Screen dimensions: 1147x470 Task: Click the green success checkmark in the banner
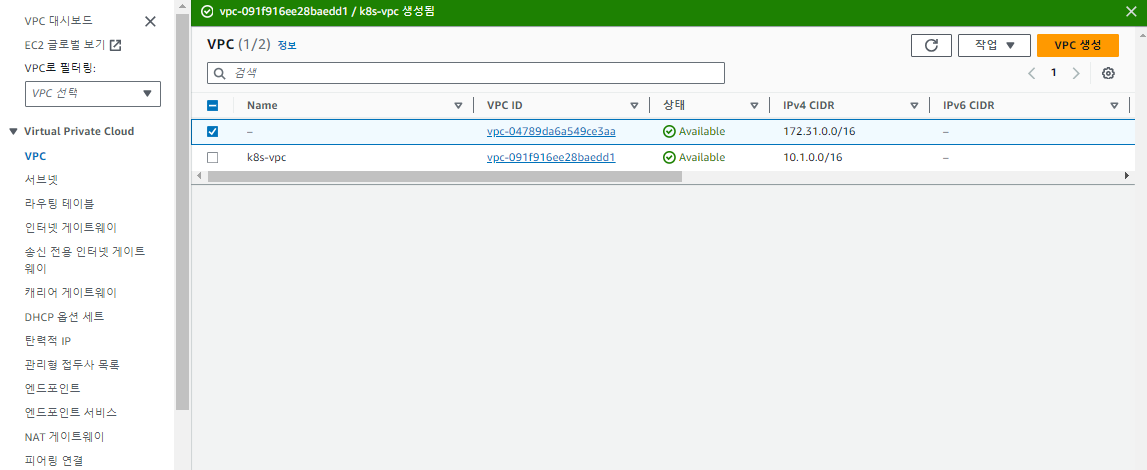[207, 11]
